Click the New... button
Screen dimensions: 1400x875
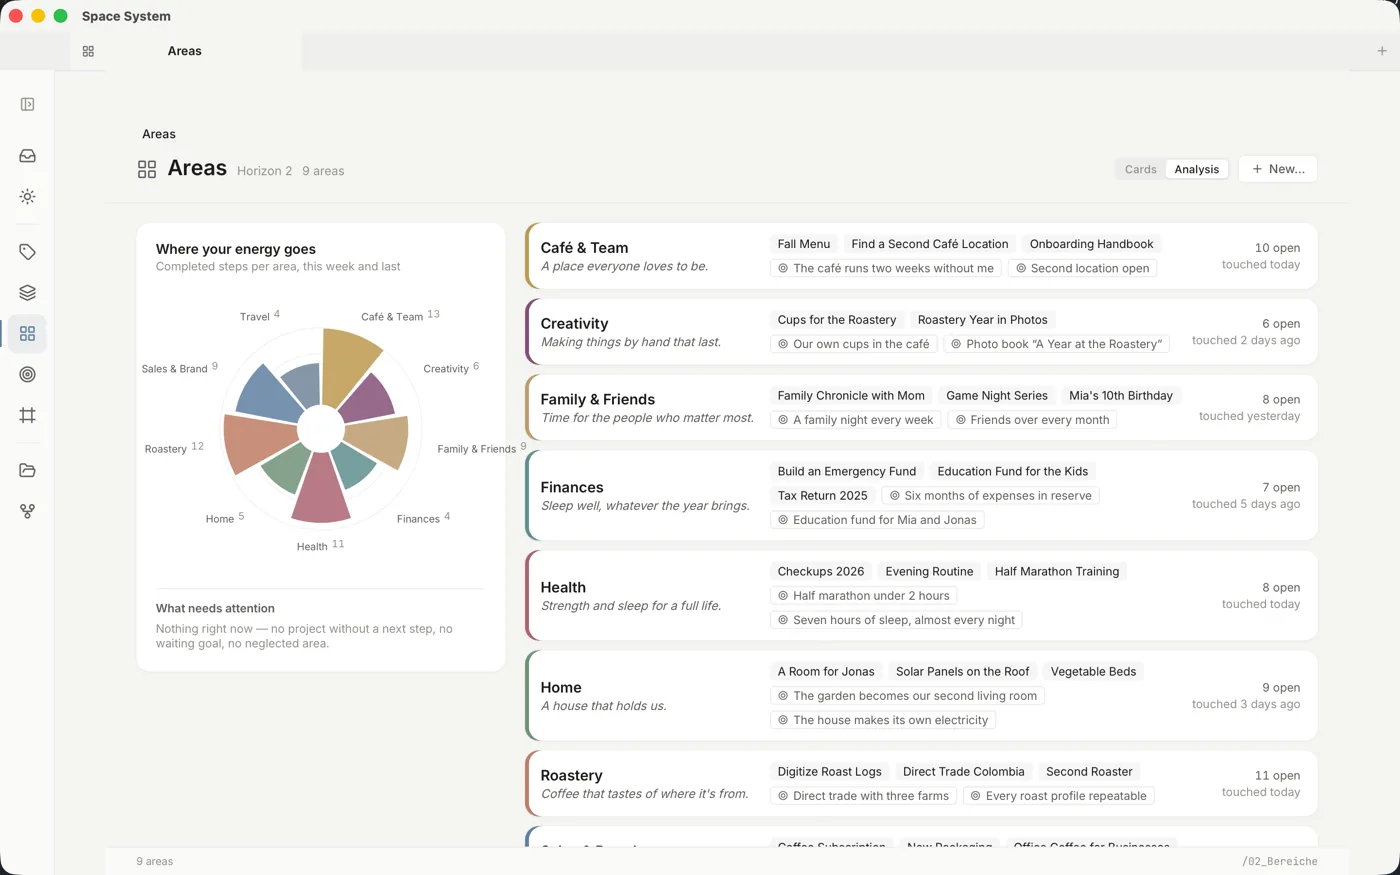click(1277, 169)
